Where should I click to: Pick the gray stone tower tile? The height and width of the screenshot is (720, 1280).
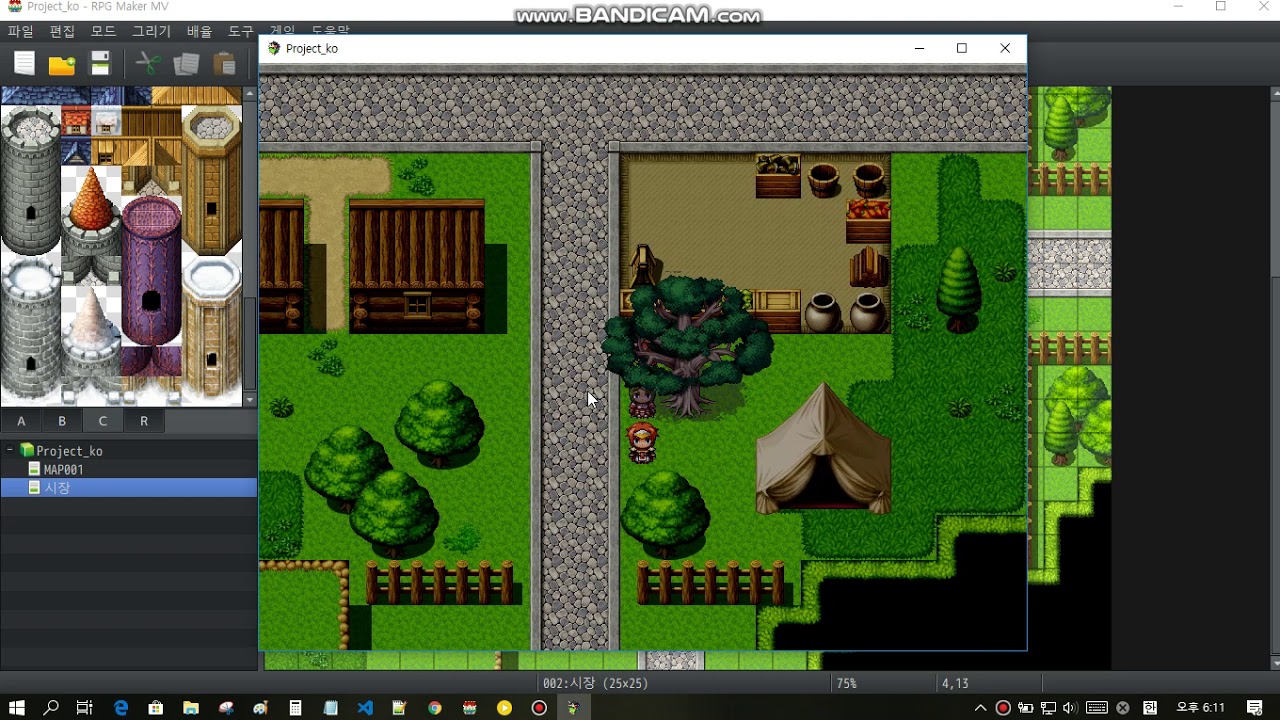pos(30,180)
